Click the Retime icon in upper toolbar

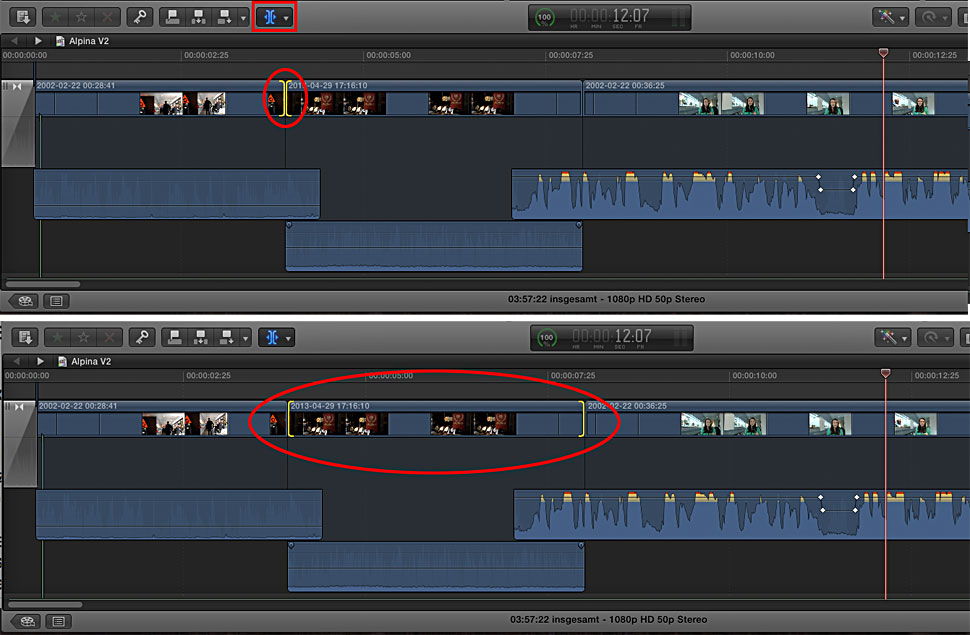[929, 17]
